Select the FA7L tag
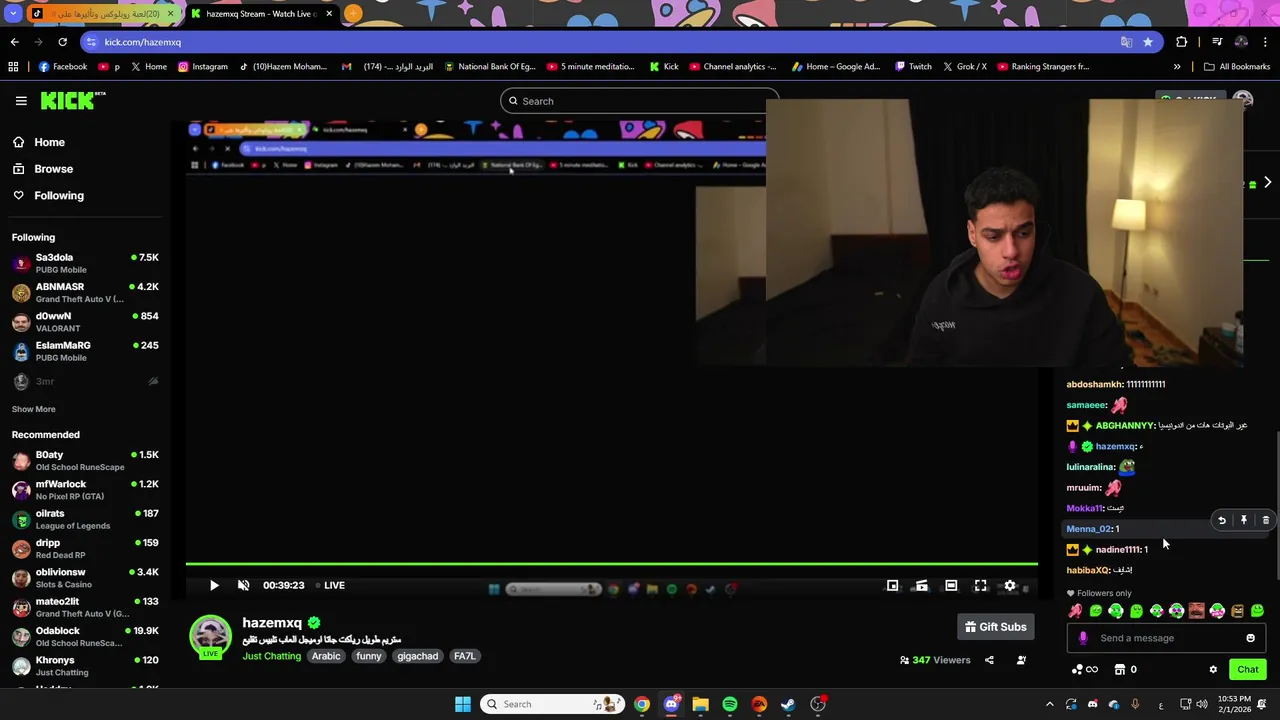This screenshot has width=1280, height=720. coord(464,656)
